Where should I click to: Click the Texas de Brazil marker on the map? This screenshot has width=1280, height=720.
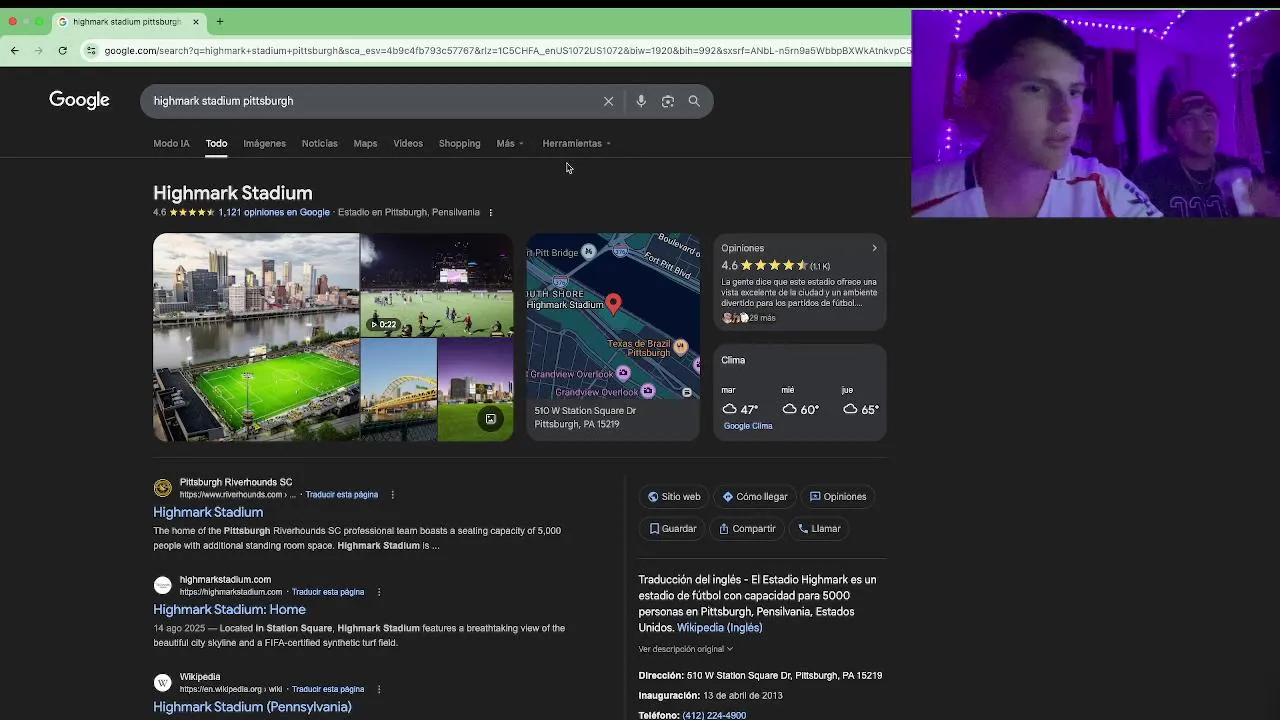click(x=680, y=347)
